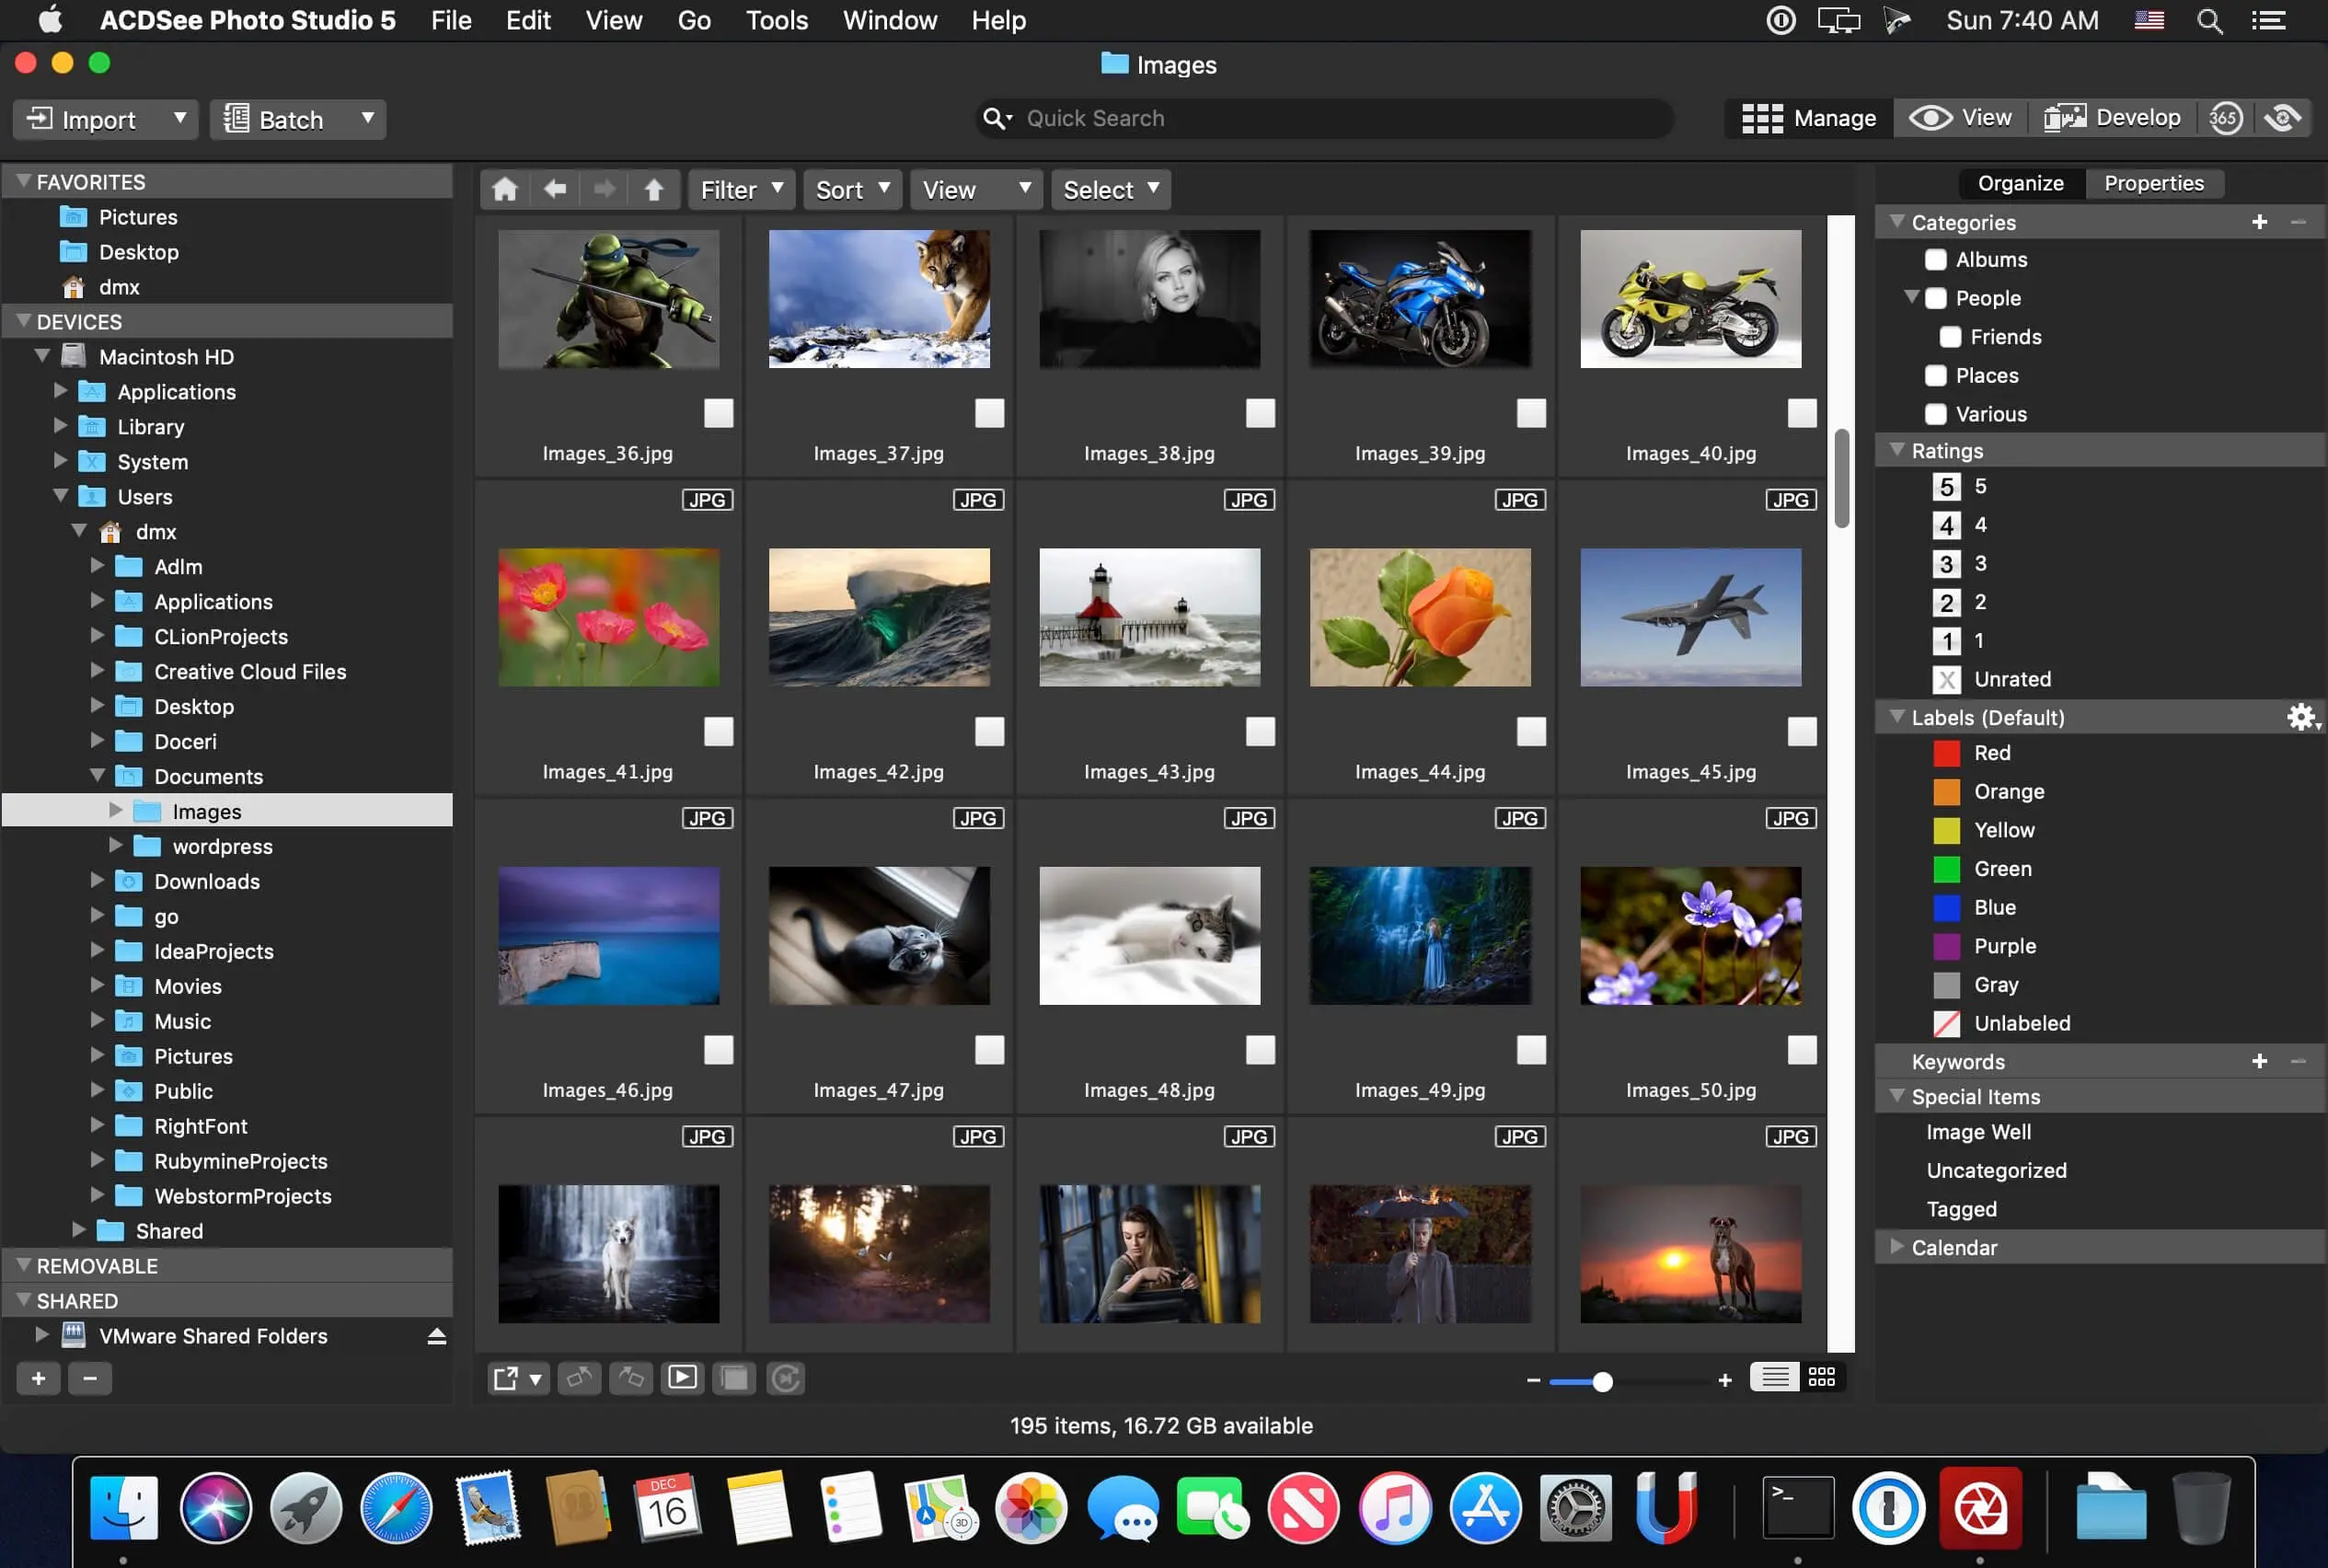The image size is (2328, 1568).
Task: Open the View menu item
Action: pyautogui.click(x=610, y=17)
